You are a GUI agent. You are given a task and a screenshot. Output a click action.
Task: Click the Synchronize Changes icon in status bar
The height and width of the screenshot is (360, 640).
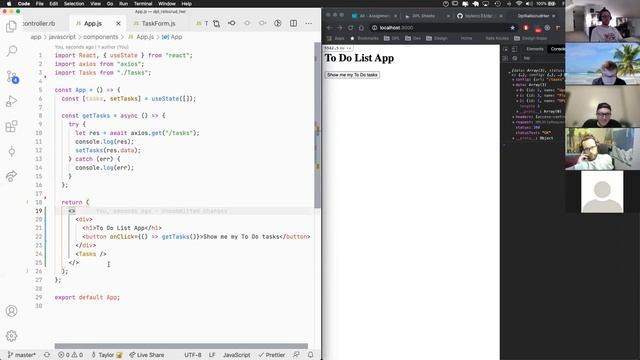point(47,355)
